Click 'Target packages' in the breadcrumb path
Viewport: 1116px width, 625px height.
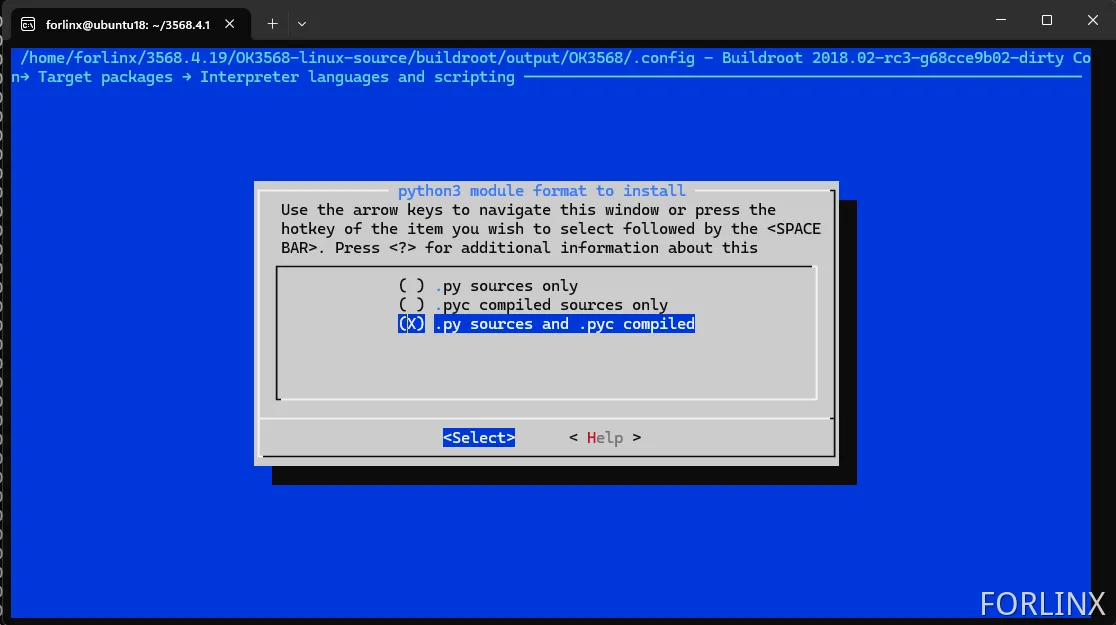pos(105,77)
